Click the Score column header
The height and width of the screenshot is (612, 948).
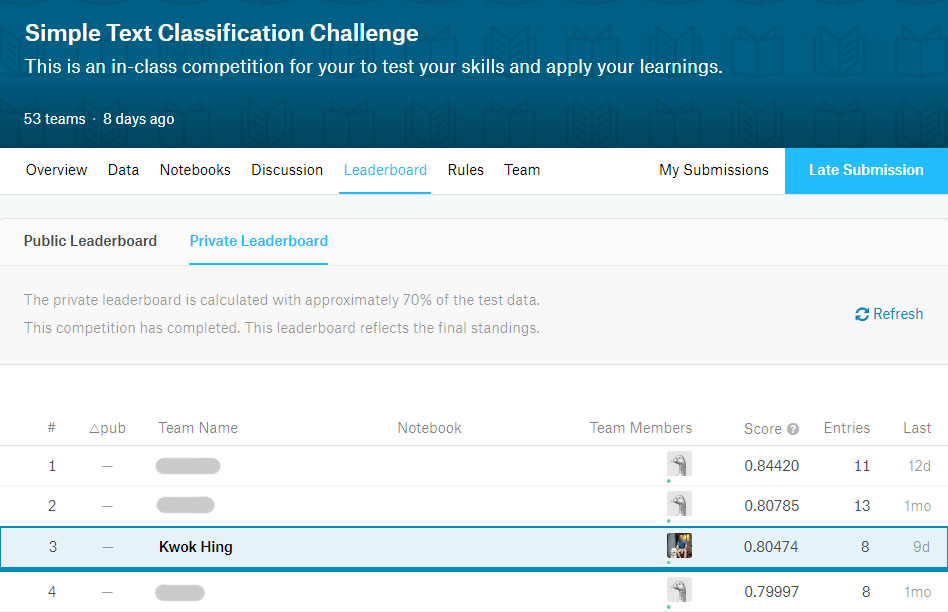(762, 429)
